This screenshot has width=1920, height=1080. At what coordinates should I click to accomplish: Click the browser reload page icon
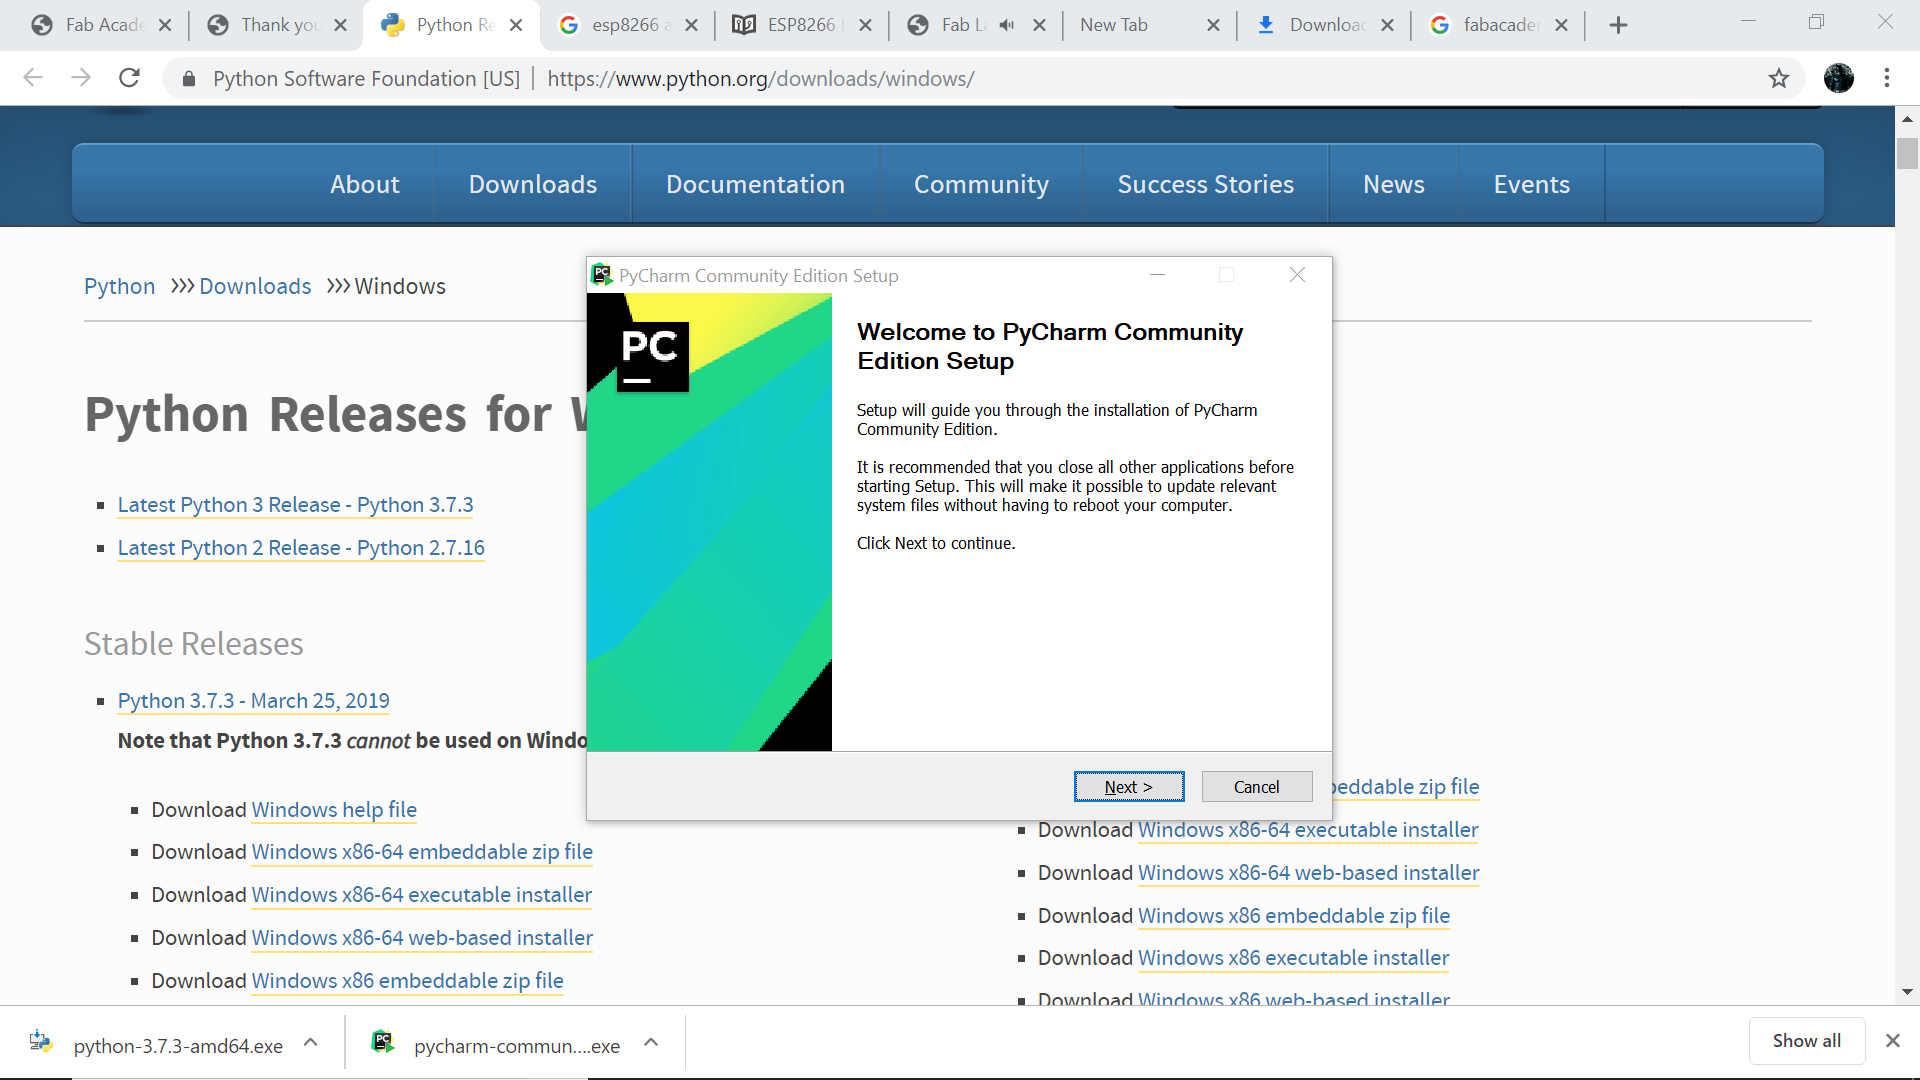(x=129, y=78)
